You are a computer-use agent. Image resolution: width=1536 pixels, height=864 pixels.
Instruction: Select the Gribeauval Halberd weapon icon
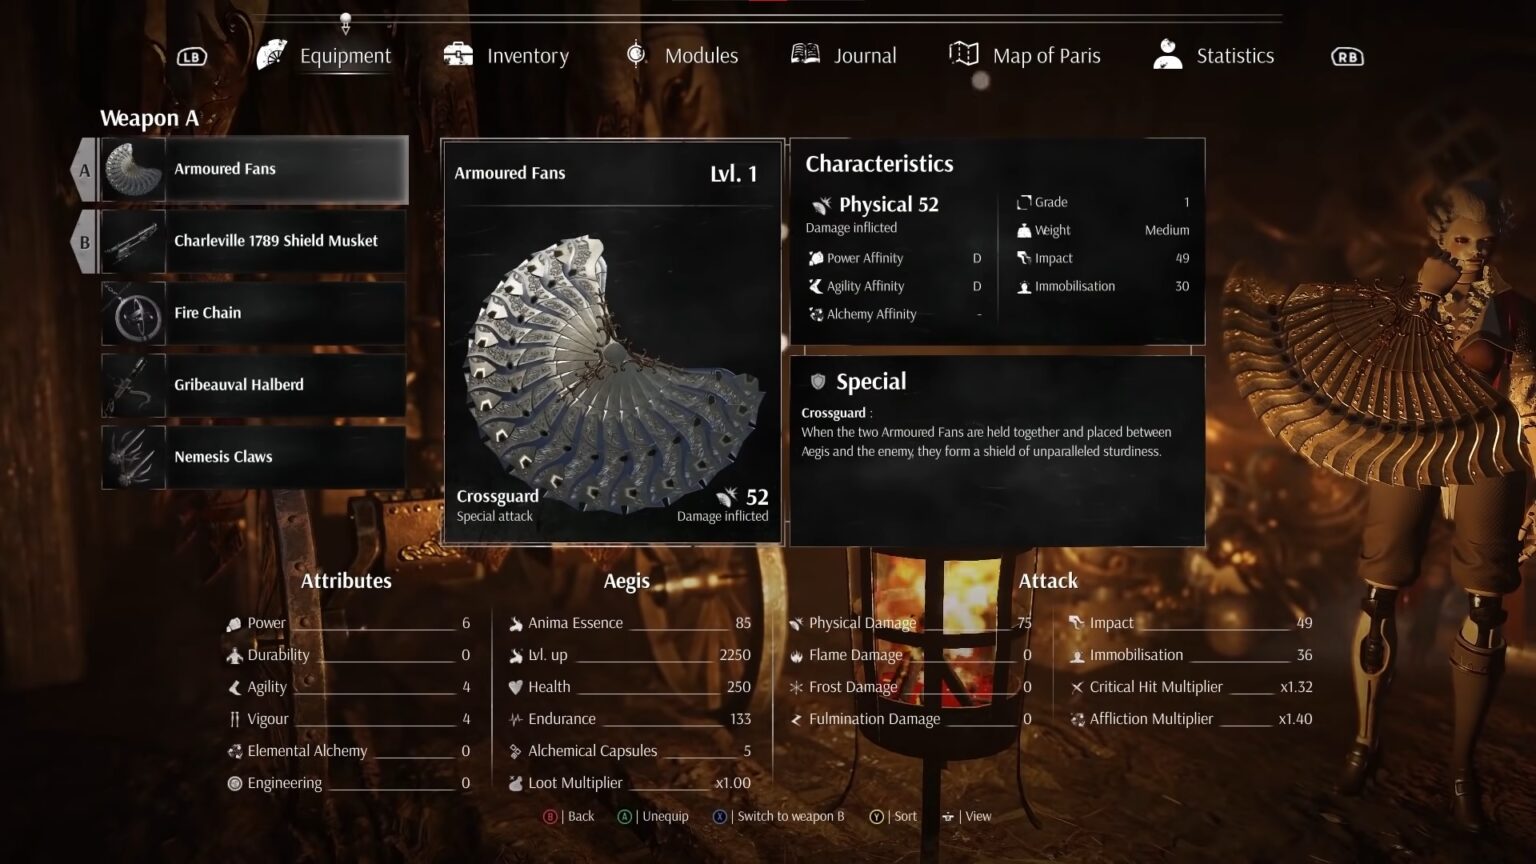pyautogui.click(x=134, y=385)
